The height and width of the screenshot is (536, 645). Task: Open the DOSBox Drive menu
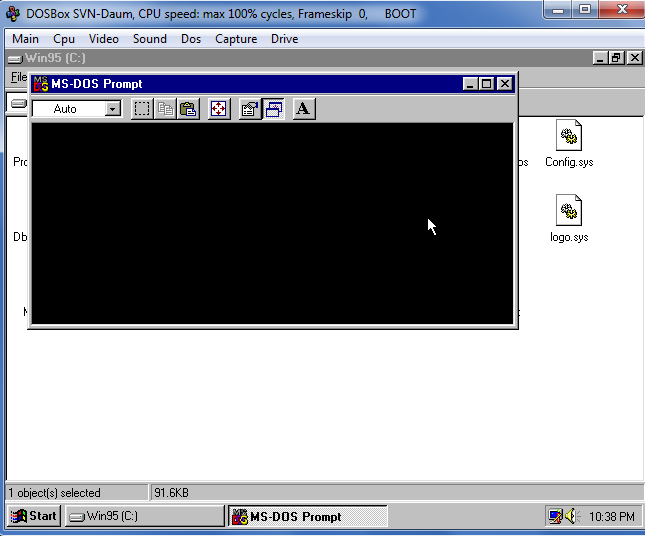pos(285,39)
